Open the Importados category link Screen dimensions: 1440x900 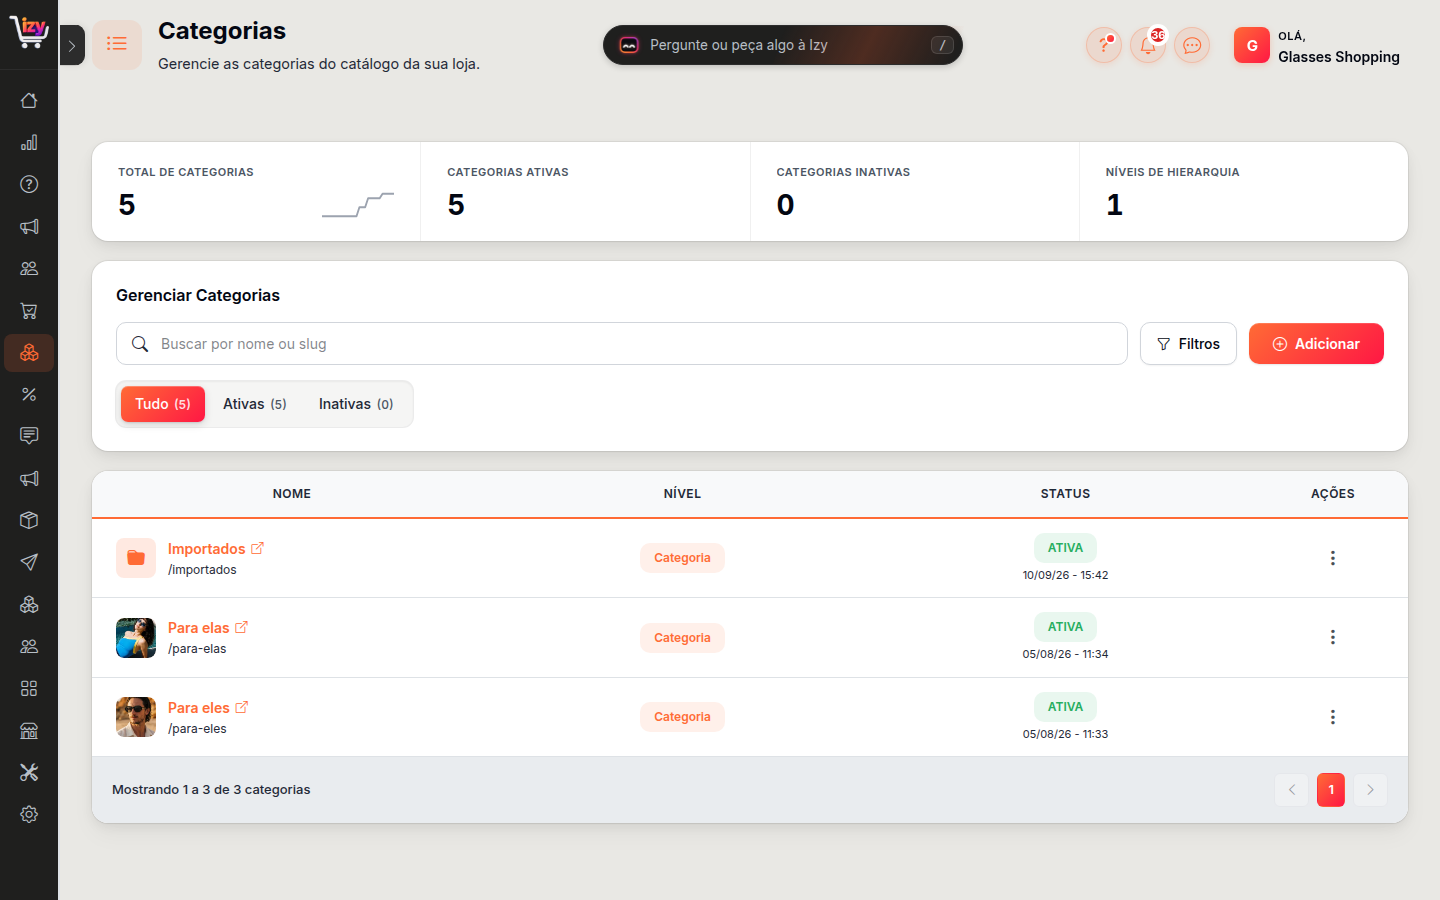click(x=206, y=549)
